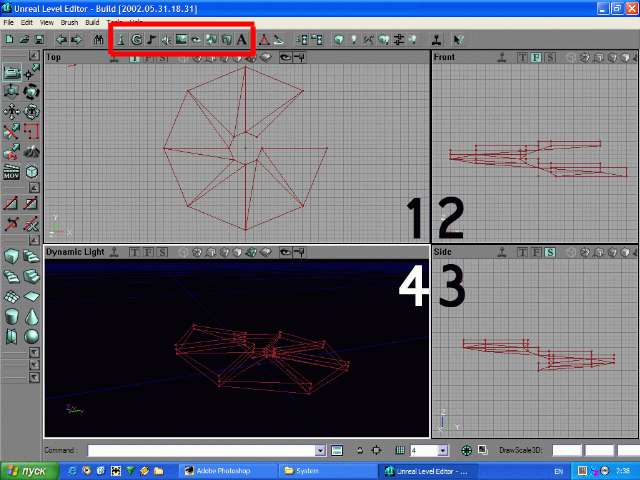Open the Start menu button
The width and height of the screenshot is (640, 480).
(29, 471)
